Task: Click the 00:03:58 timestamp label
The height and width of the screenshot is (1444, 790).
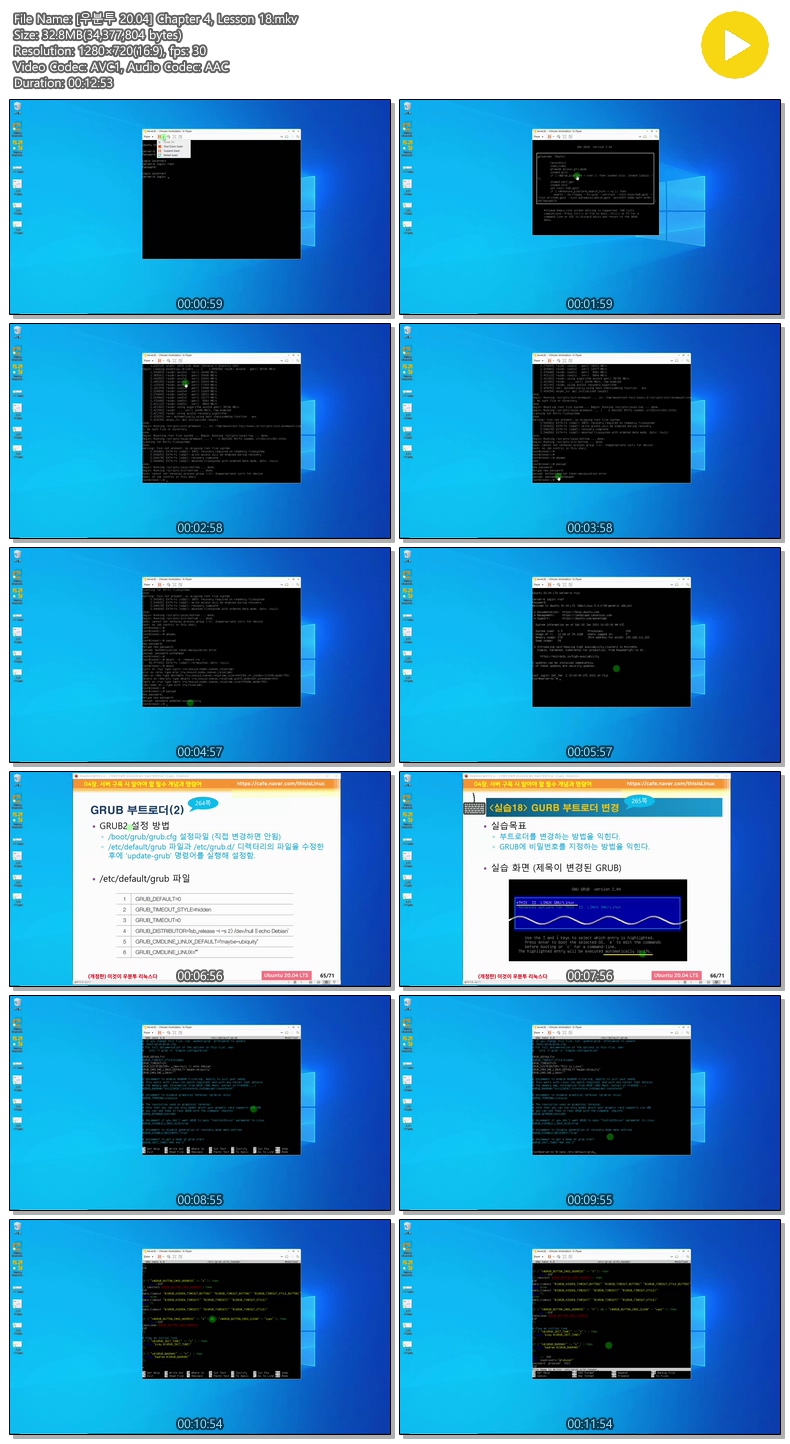Action: [x=590, y=528]
